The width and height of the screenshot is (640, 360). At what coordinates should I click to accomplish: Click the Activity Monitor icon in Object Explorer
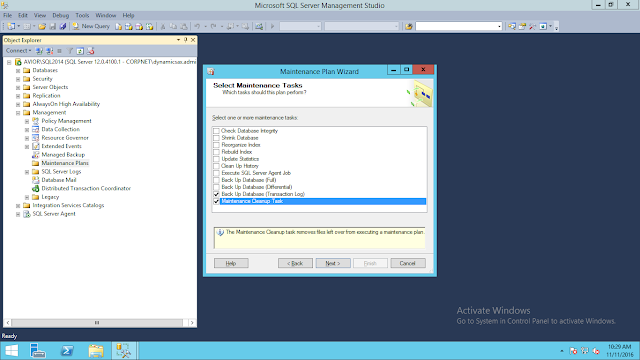click(x=91, y=51)
